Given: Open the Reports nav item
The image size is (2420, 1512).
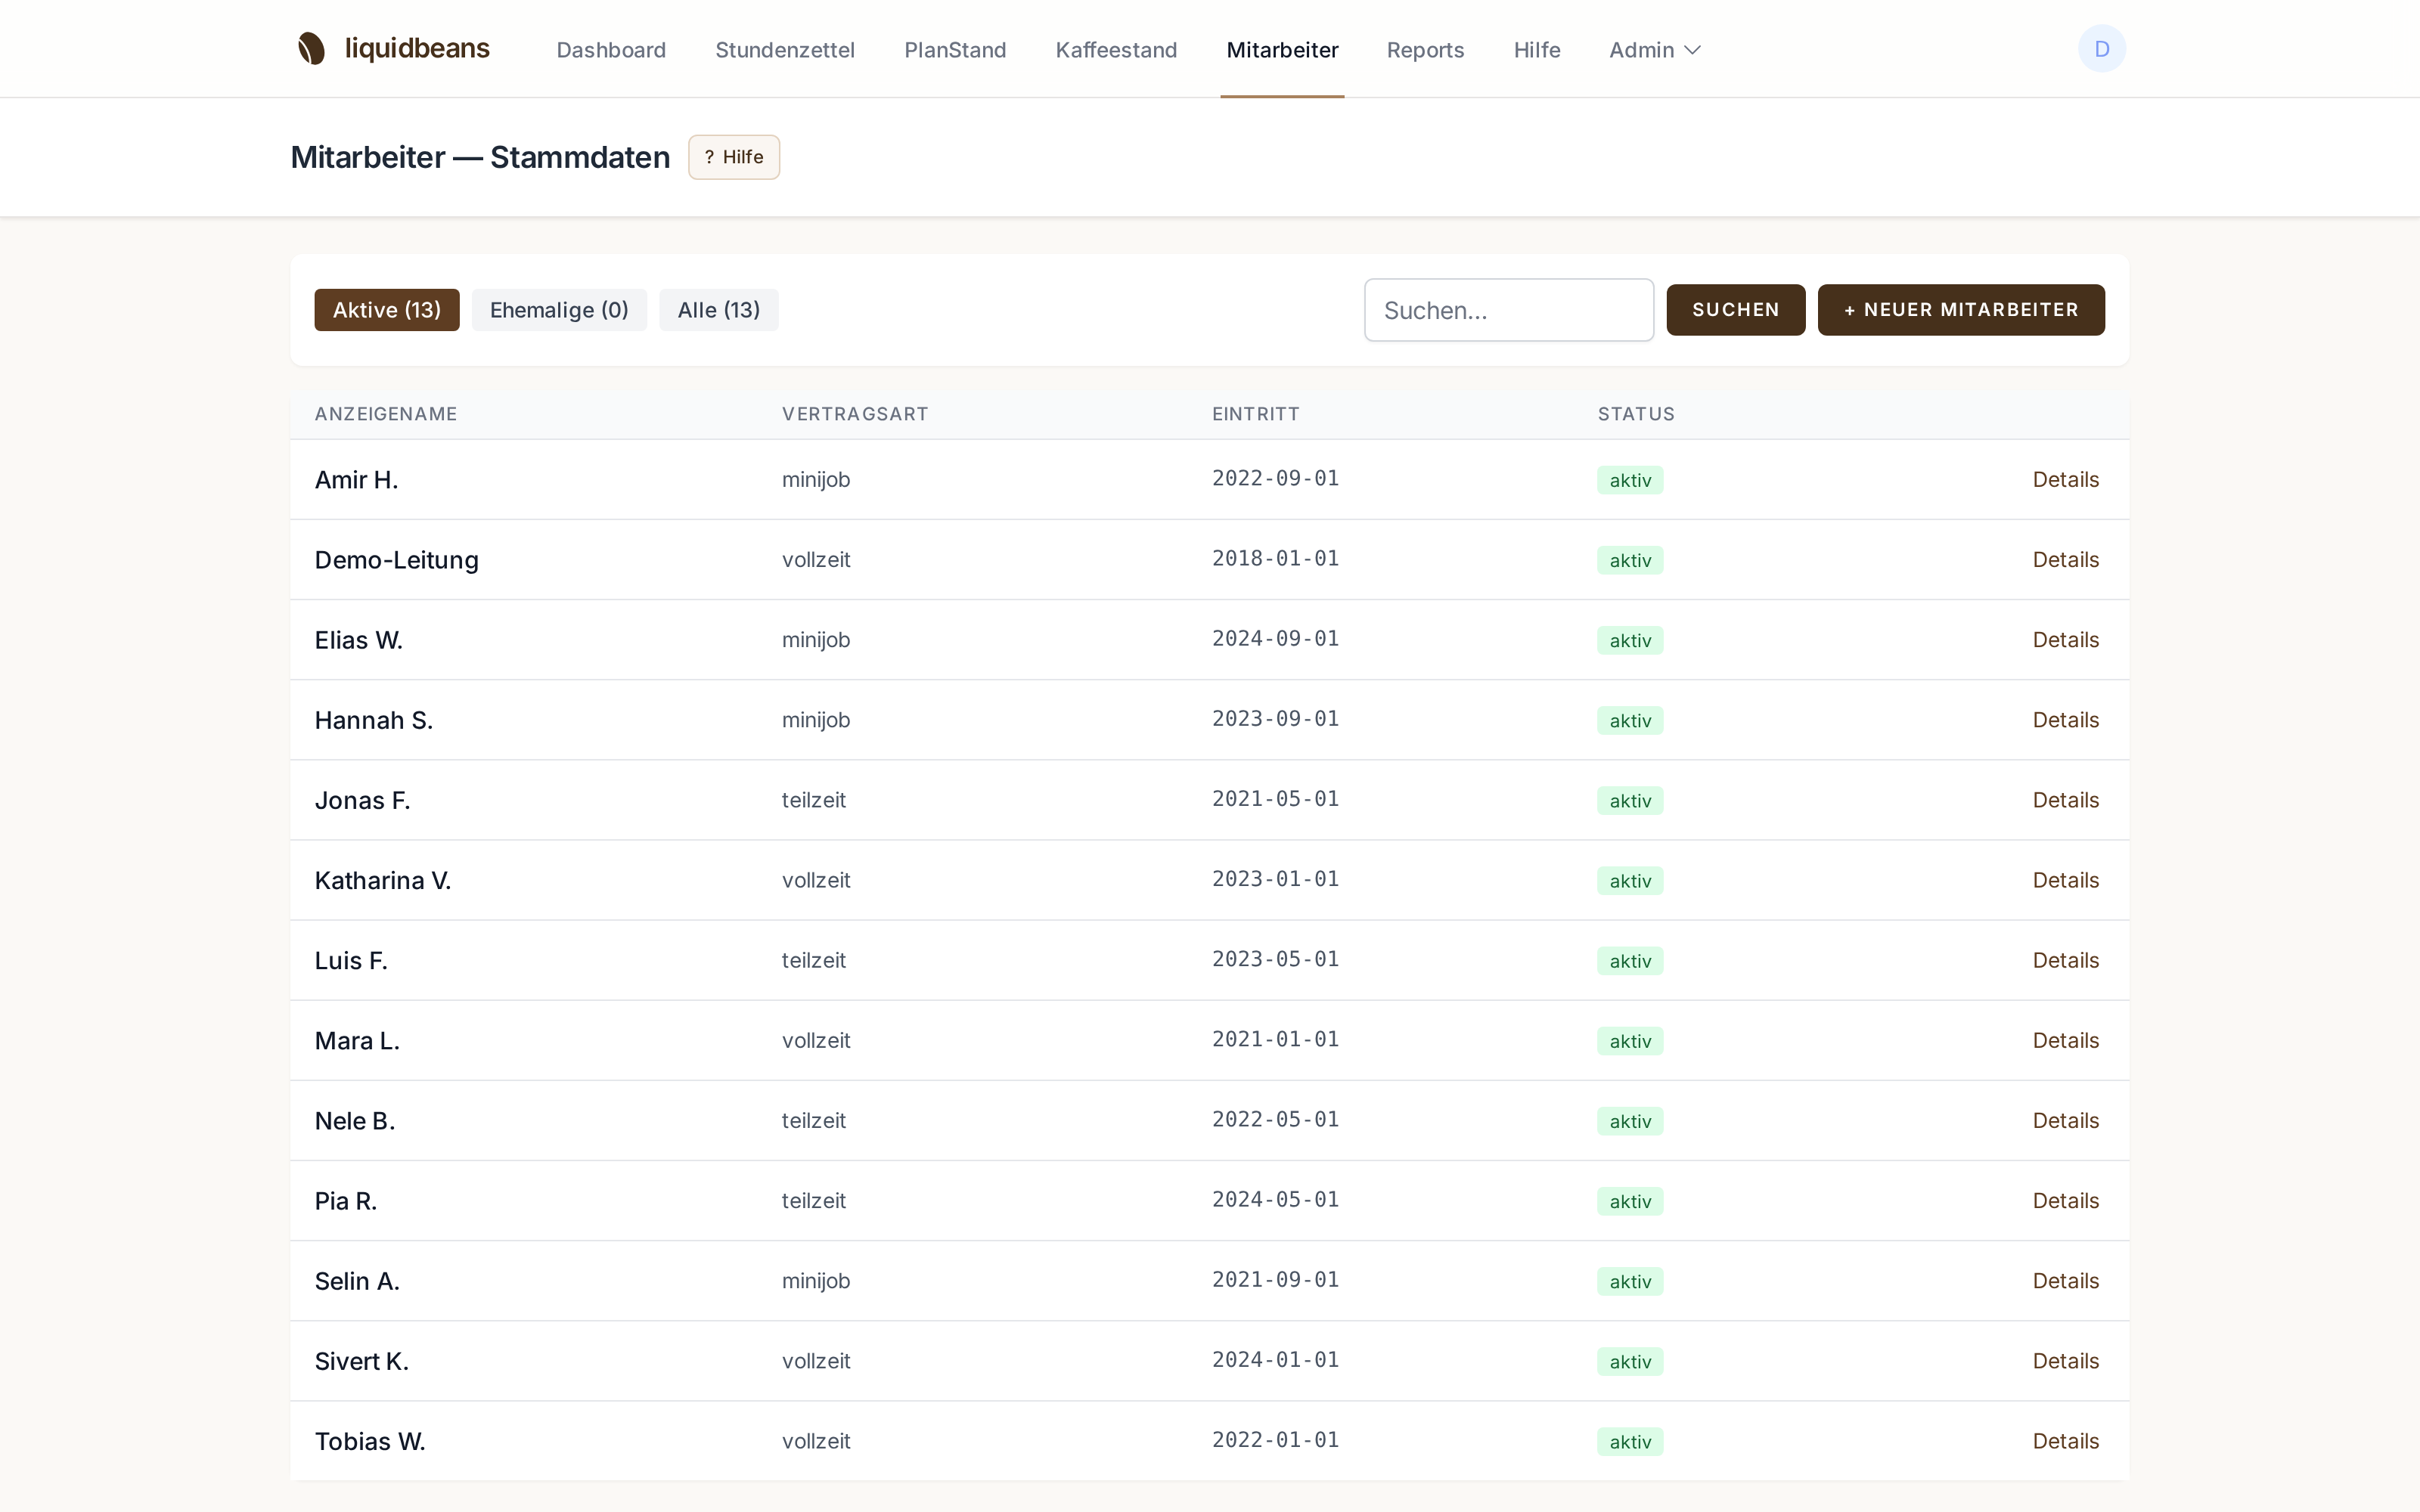Looking at the screenshot, I should (1425, 50).
